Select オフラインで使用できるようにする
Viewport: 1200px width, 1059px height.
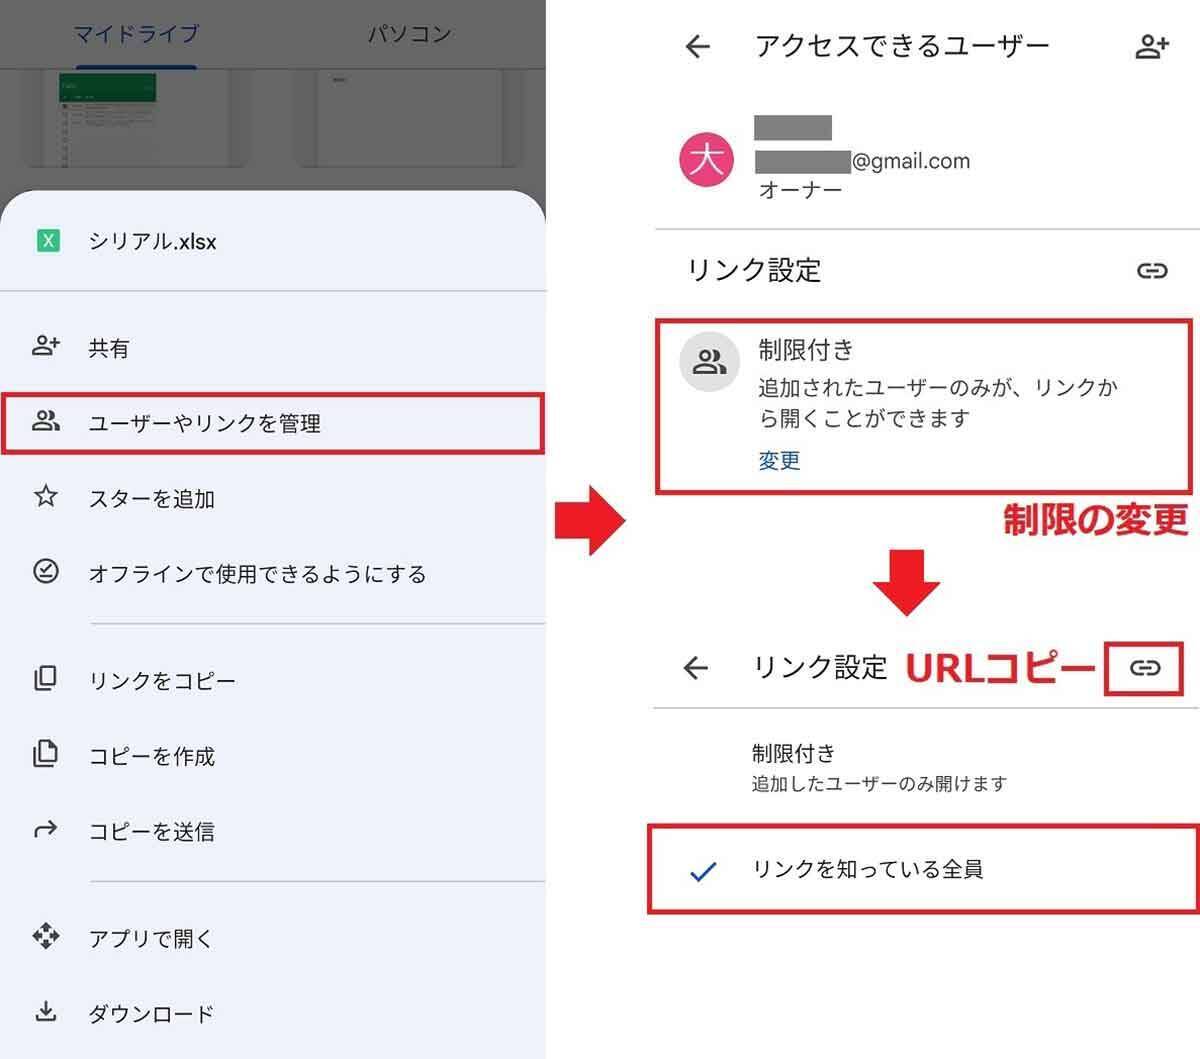coord(257,574)
